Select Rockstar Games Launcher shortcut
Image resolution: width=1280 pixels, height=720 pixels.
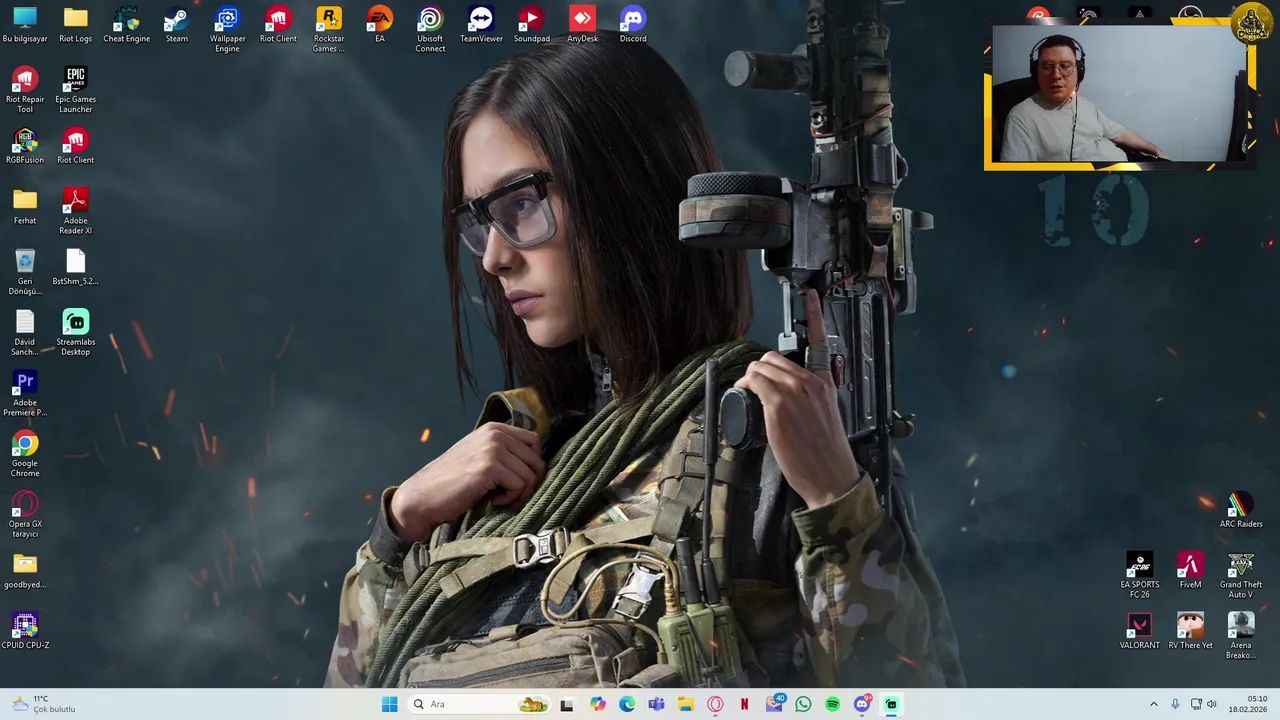coord(329,30)
